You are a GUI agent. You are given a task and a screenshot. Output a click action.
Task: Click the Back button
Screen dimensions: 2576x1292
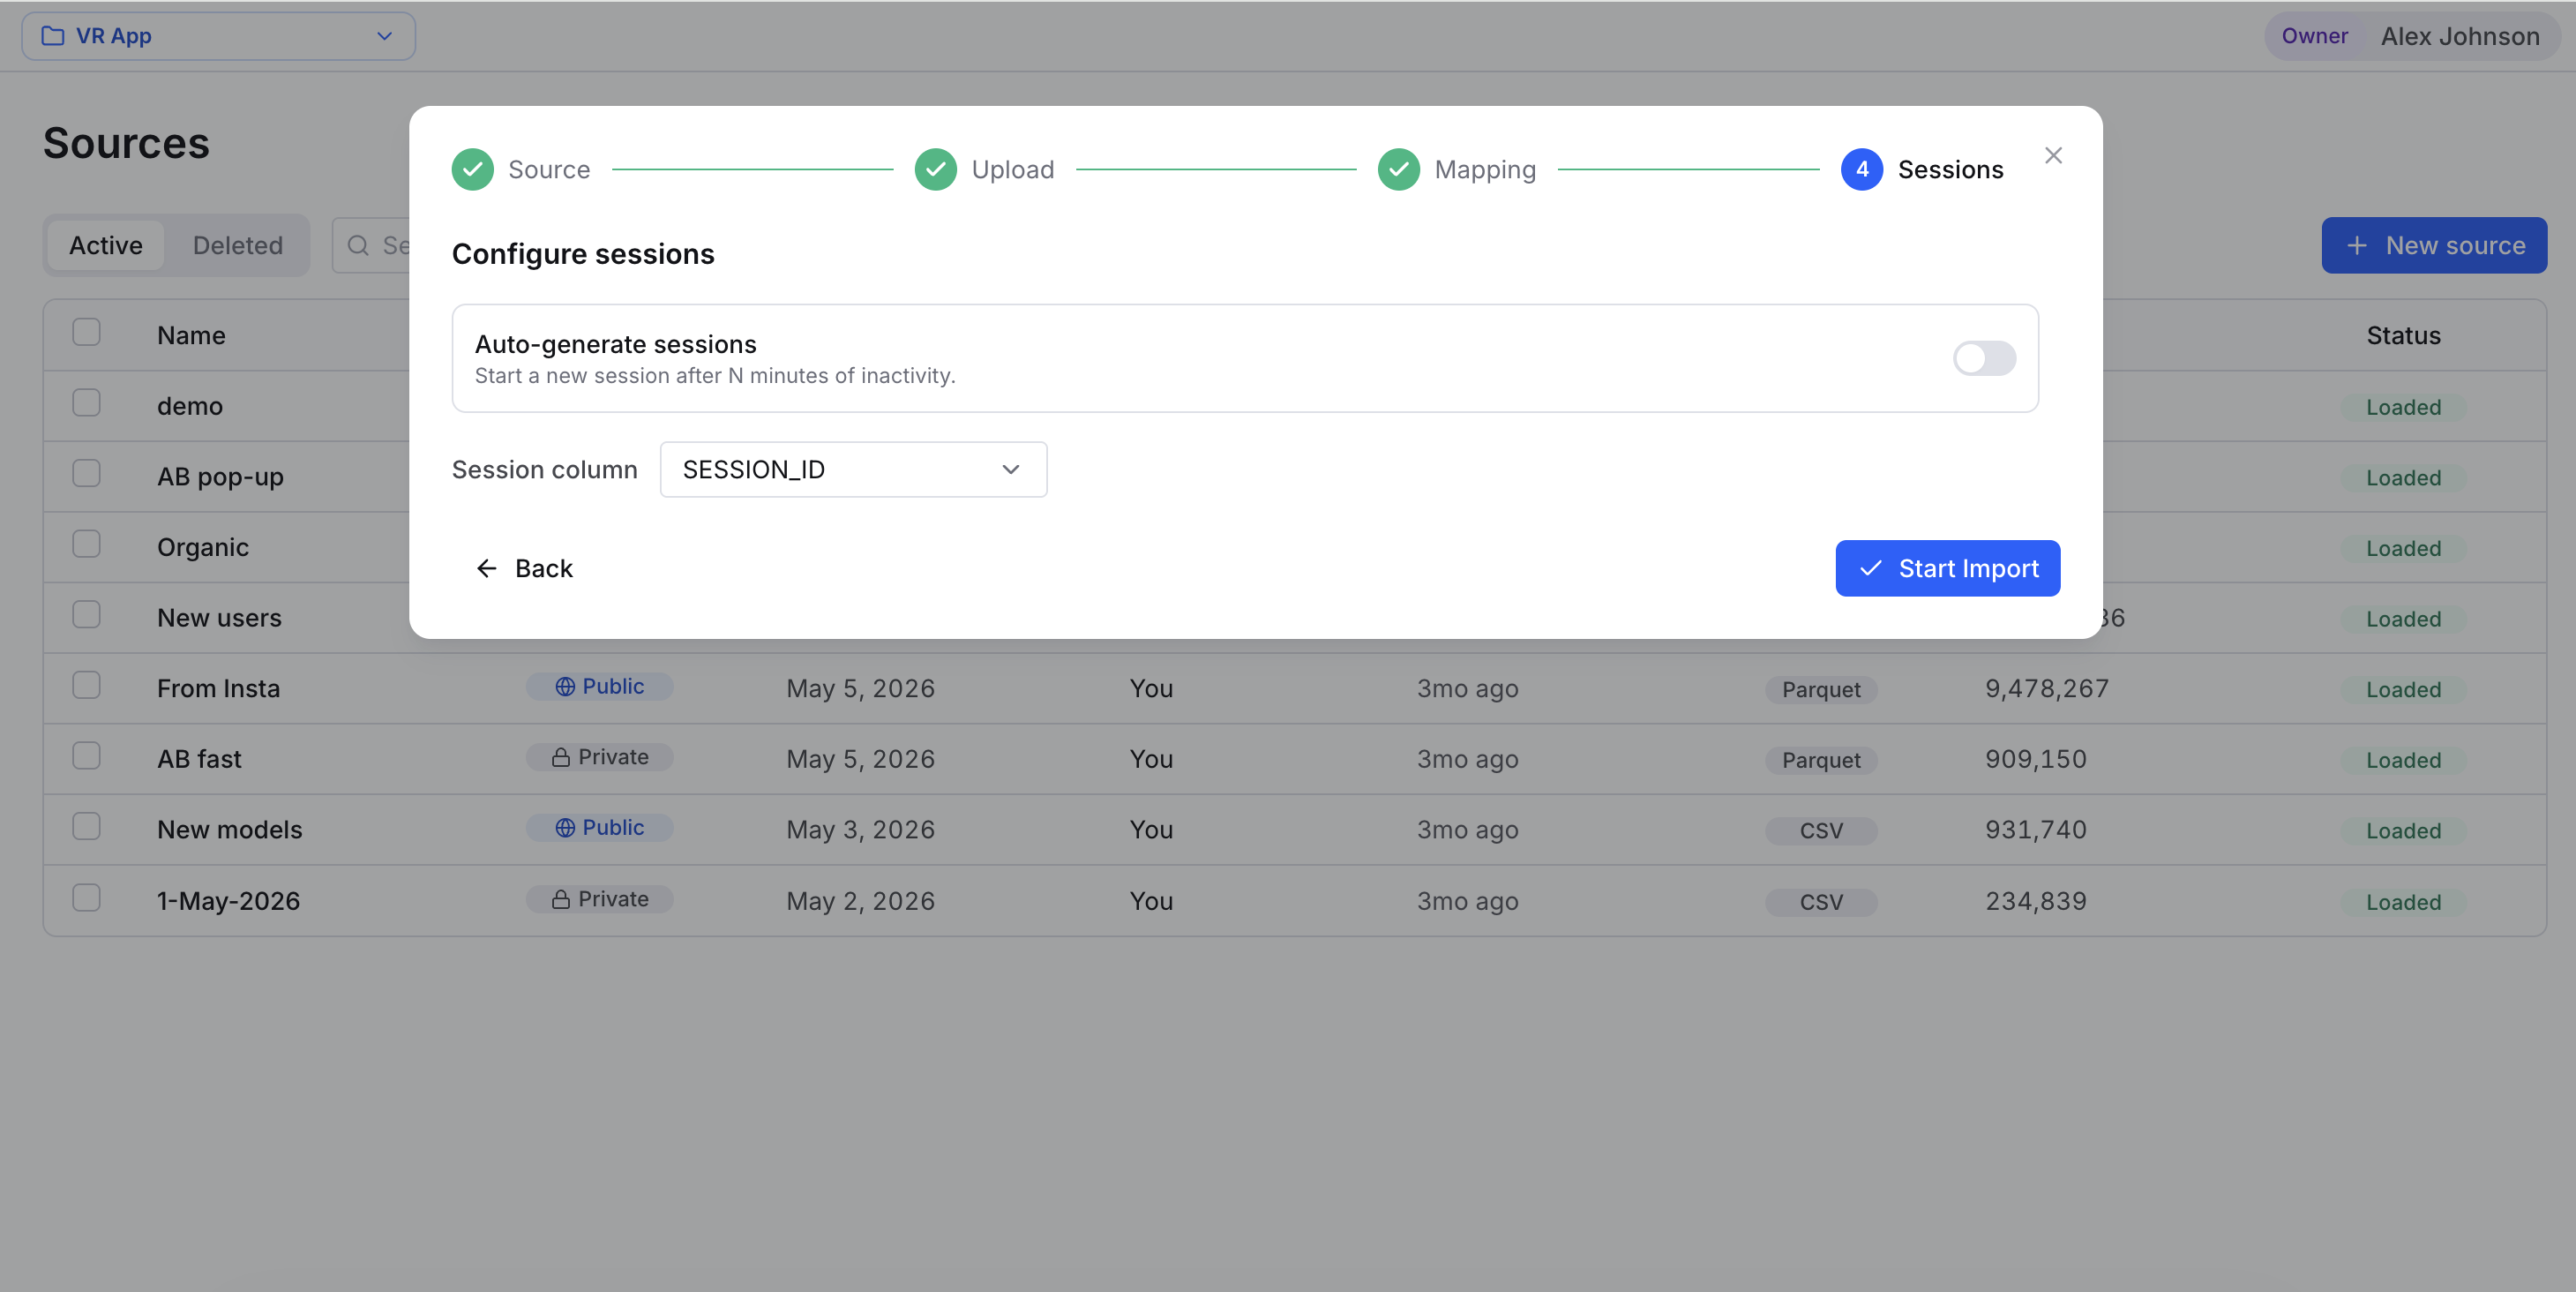pyautogui.click(x=524, y=568)
